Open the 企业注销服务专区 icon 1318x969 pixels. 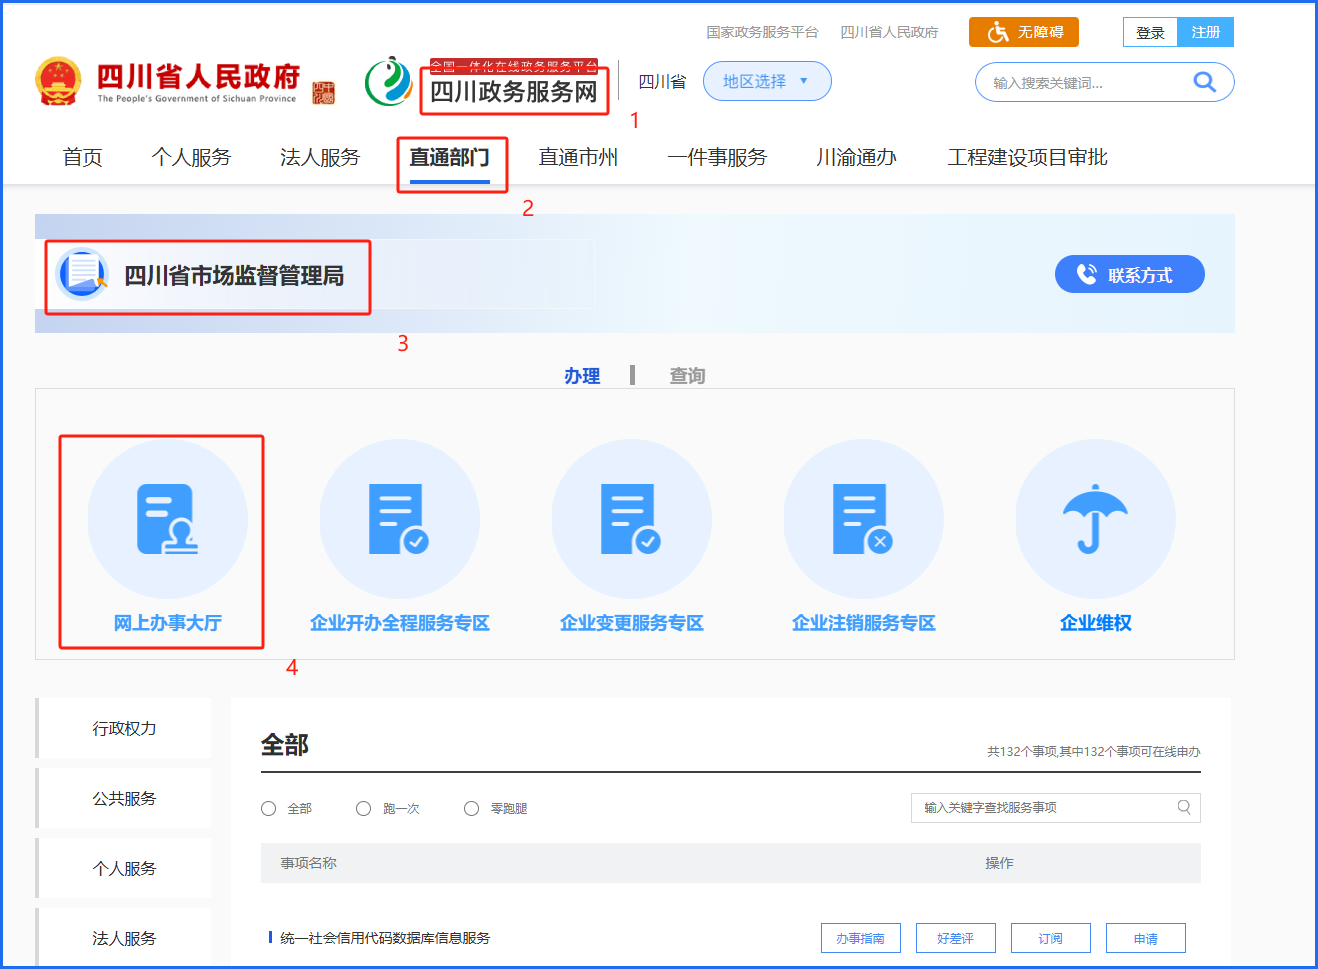863,519
